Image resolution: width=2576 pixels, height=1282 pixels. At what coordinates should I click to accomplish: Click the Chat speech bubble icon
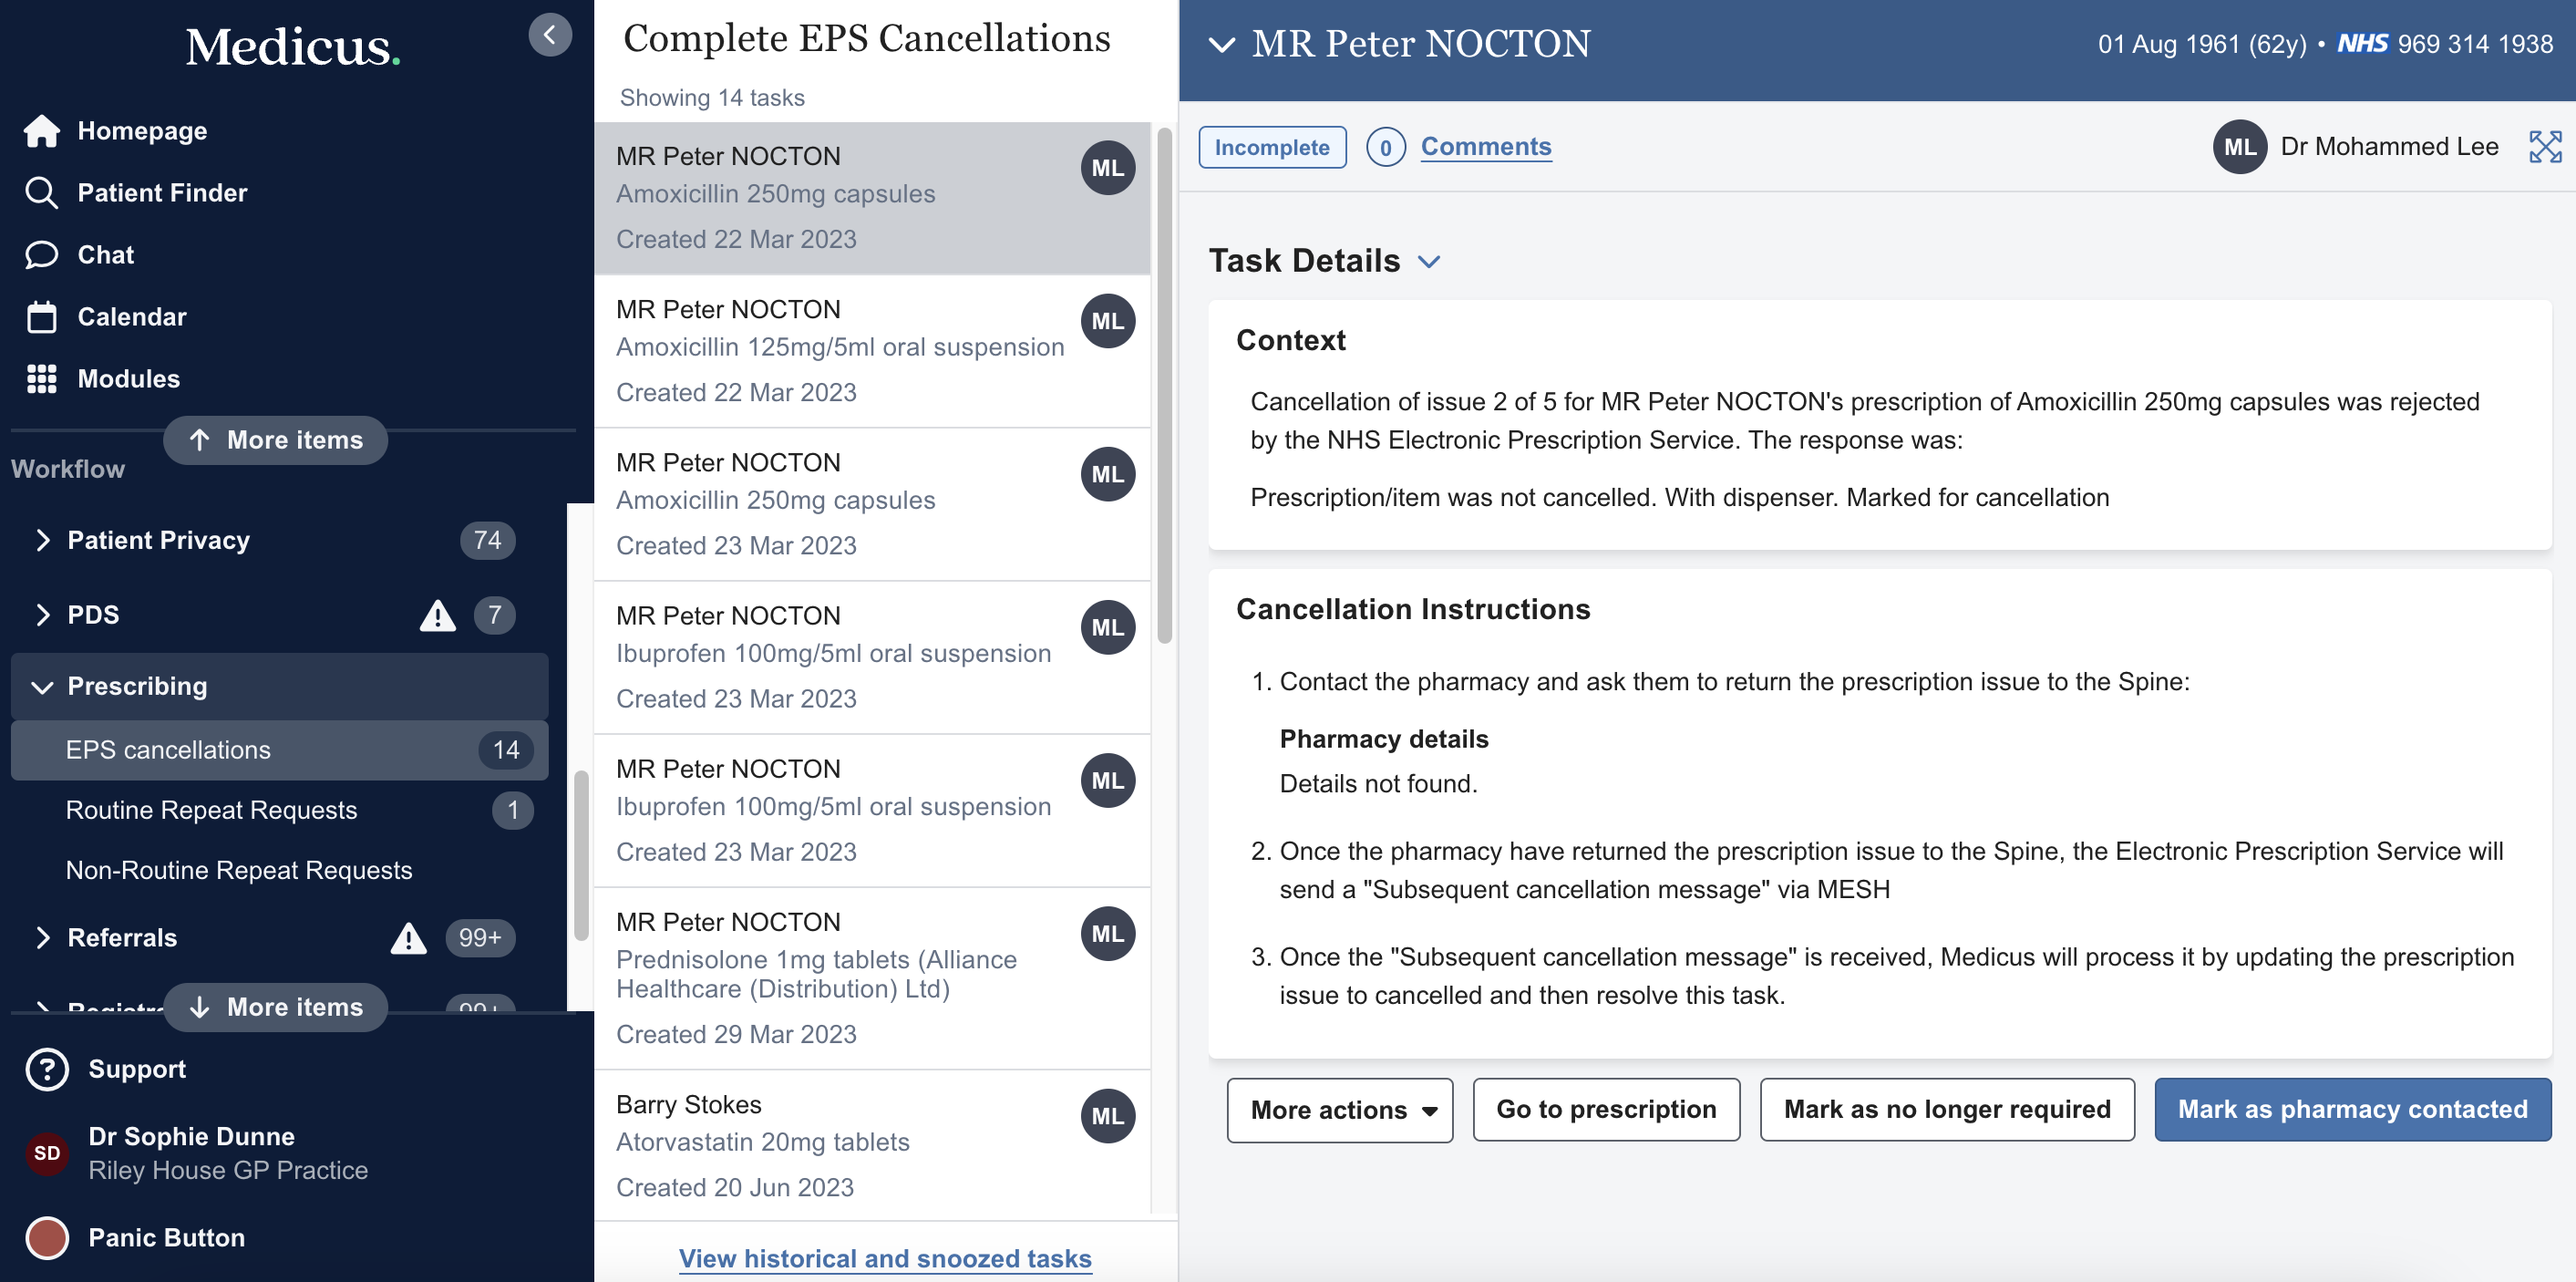pyautogui.click(x=41, y=255)
